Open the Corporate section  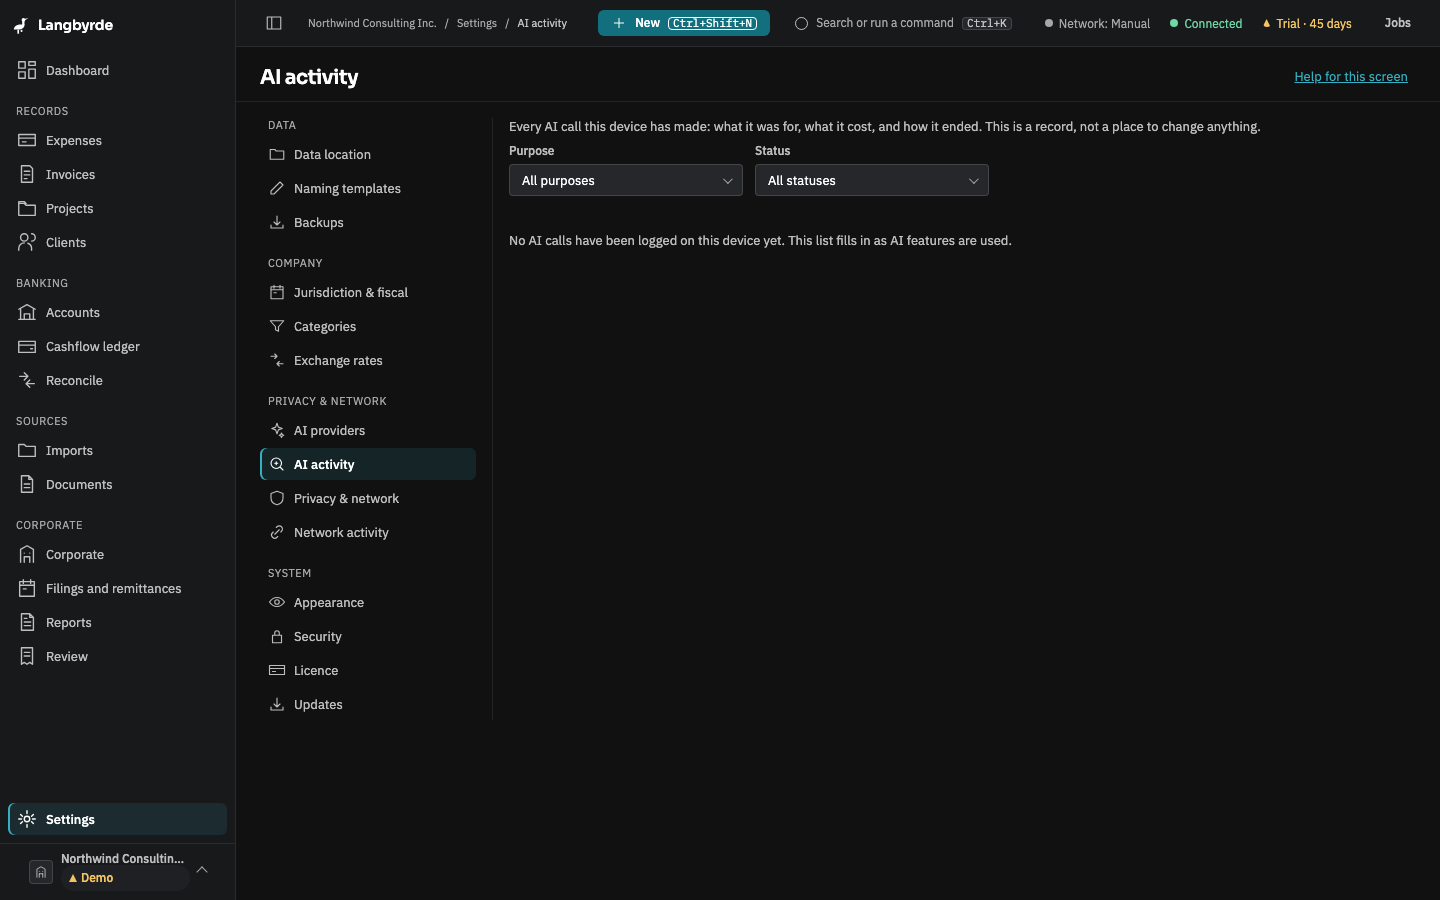click(118, 555)
